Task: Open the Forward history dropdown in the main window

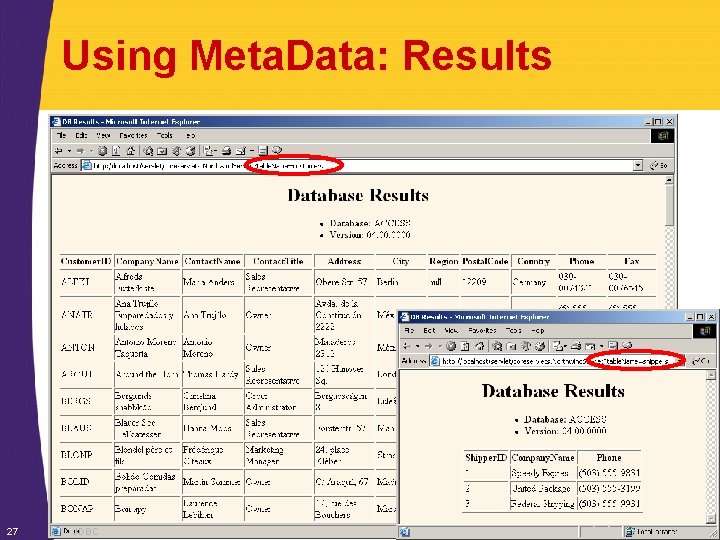Action: pyautogui.click(x=91, y=151)
